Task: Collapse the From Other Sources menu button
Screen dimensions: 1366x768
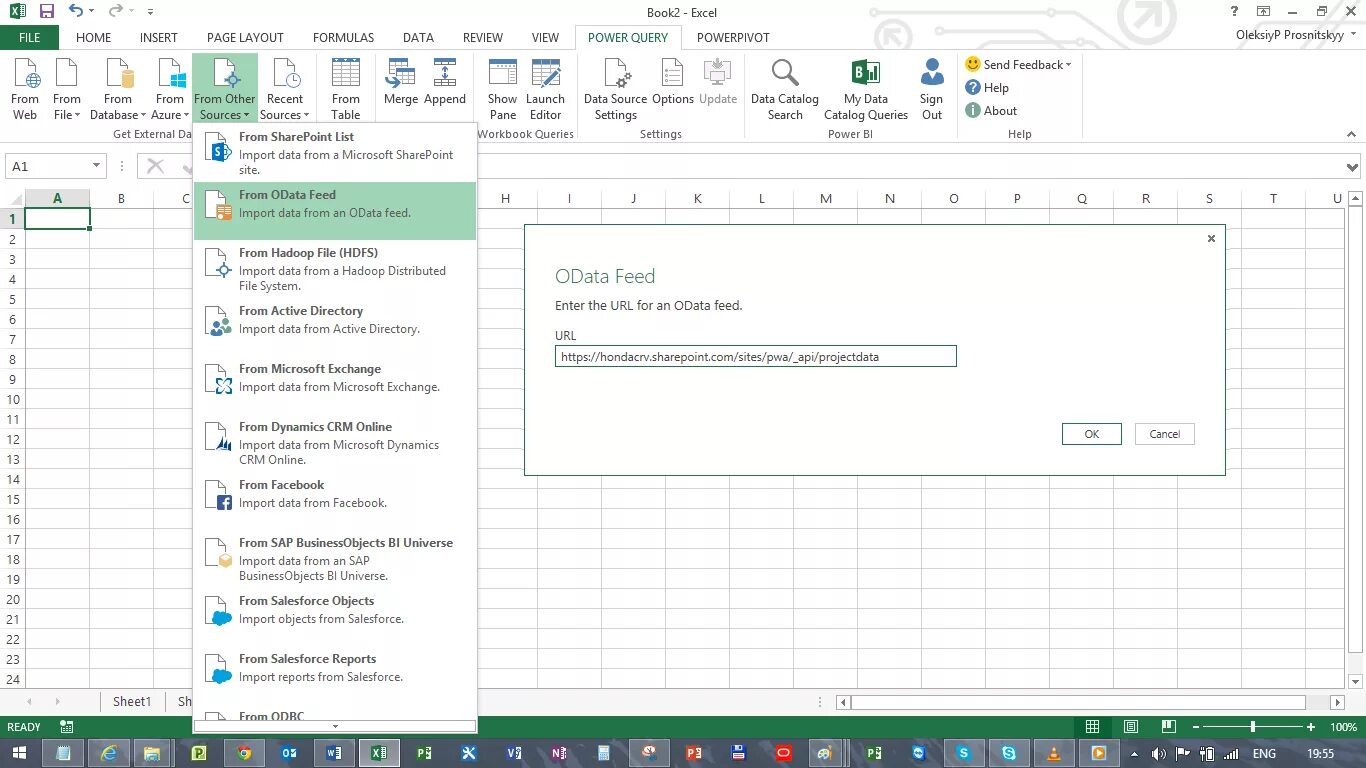Action: click(225, 89)
